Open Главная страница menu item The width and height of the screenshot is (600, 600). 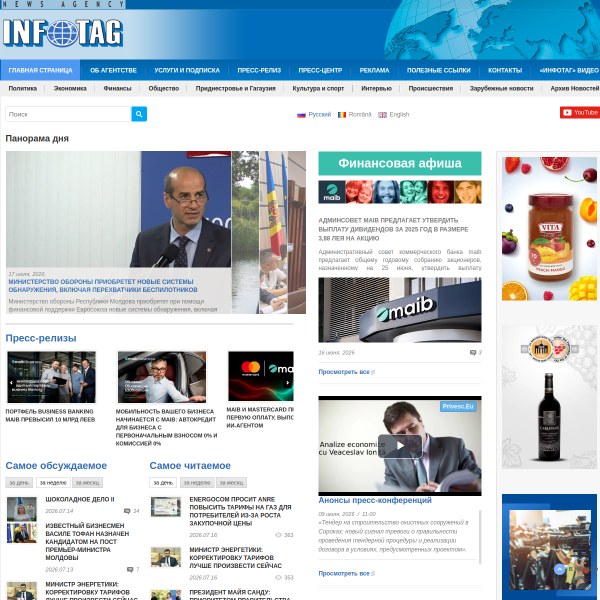coord(40,70)
